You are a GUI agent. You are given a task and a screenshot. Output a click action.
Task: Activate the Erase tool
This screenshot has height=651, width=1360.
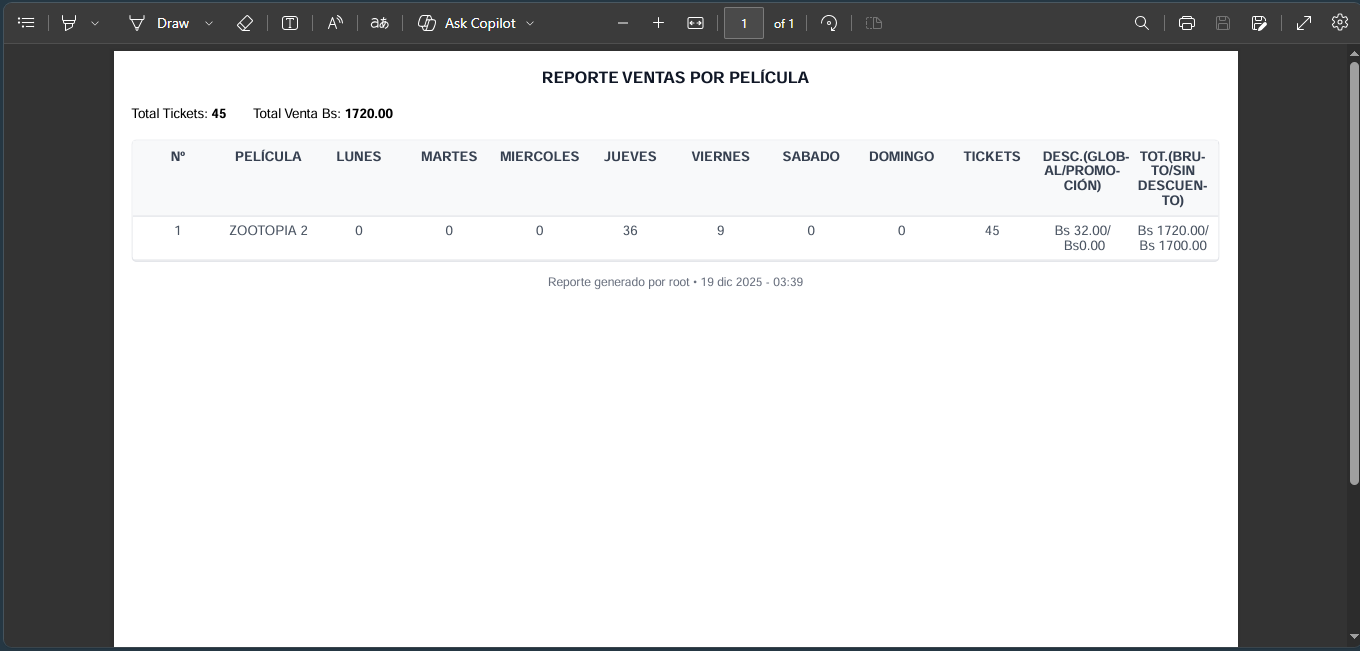[x=244, y=22]
